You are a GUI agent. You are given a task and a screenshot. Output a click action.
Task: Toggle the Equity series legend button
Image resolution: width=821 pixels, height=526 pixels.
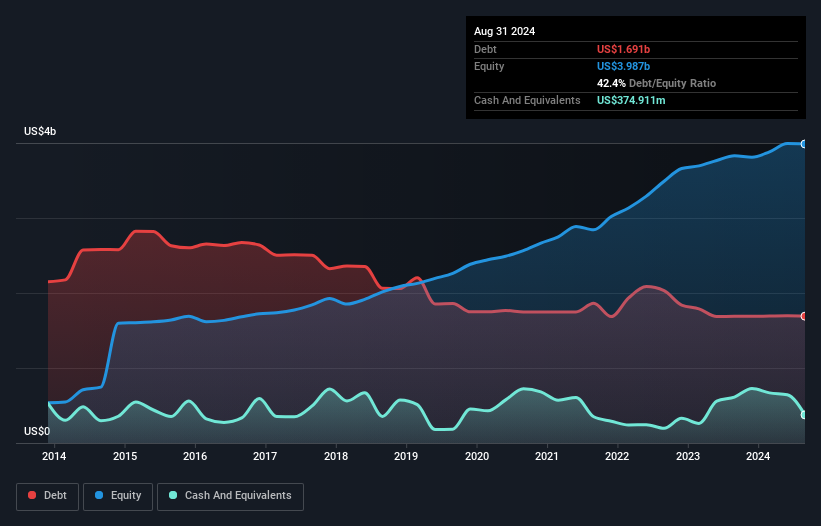[x=118, y=496]
